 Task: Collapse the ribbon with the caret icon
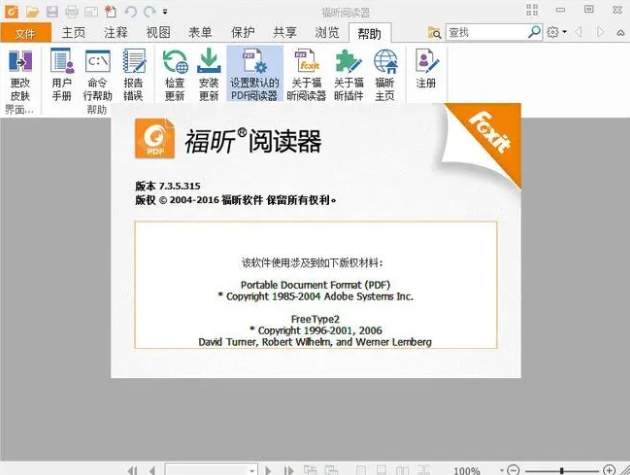point(621,33)
